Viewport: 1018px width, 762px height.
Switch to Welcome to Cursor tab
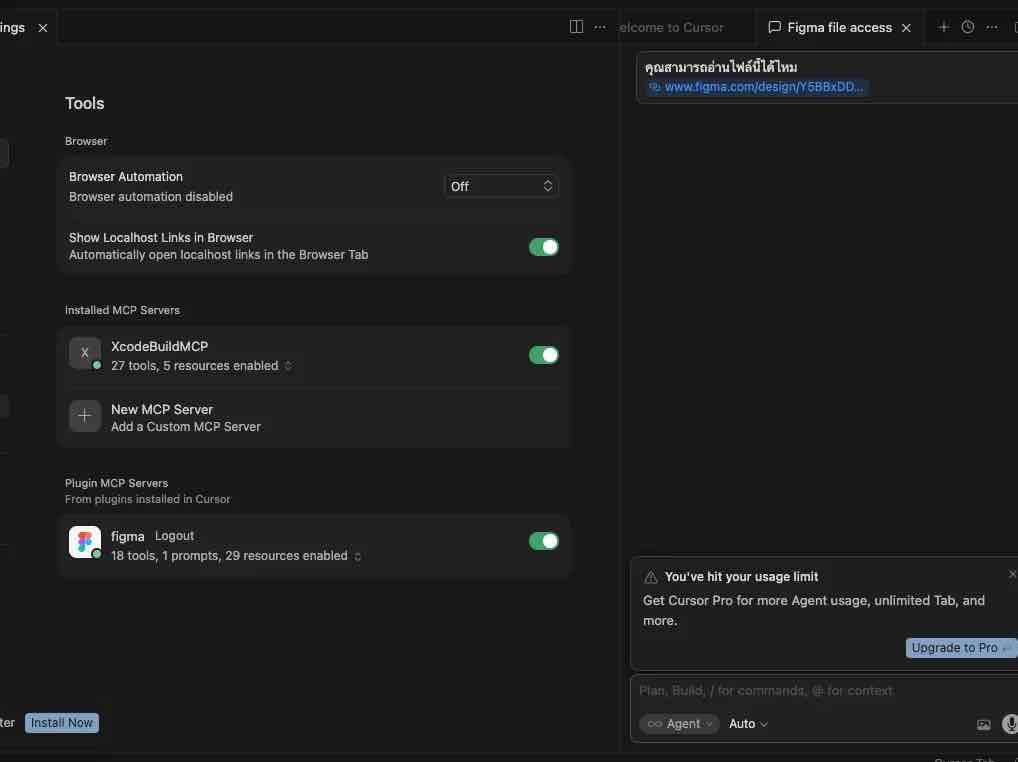point(671,27)
